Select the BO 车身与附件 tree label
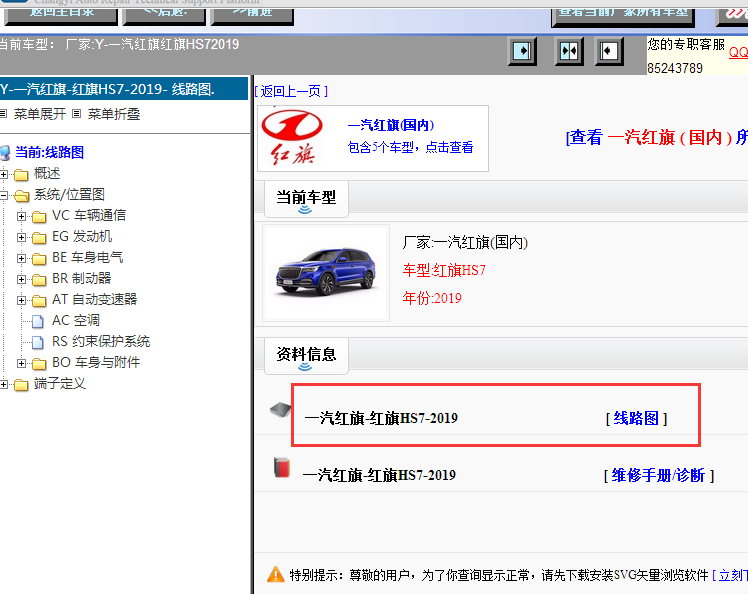The width and height of the screenshot is (748, 594). click(x=96, y=362)
